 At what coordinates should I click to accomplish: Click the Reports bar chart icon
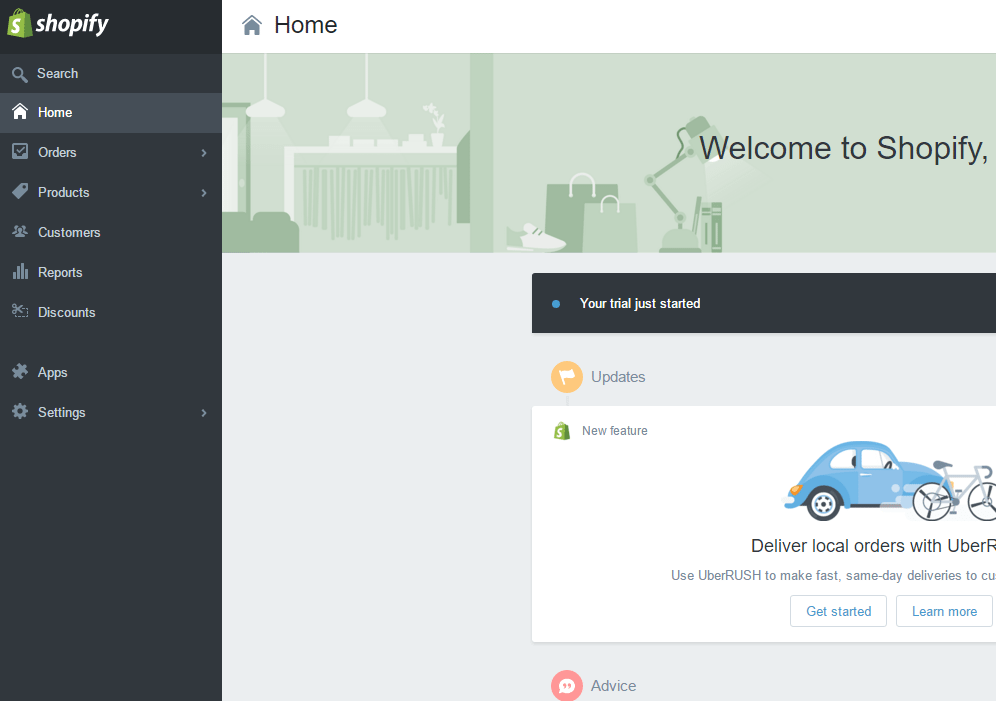20,272
